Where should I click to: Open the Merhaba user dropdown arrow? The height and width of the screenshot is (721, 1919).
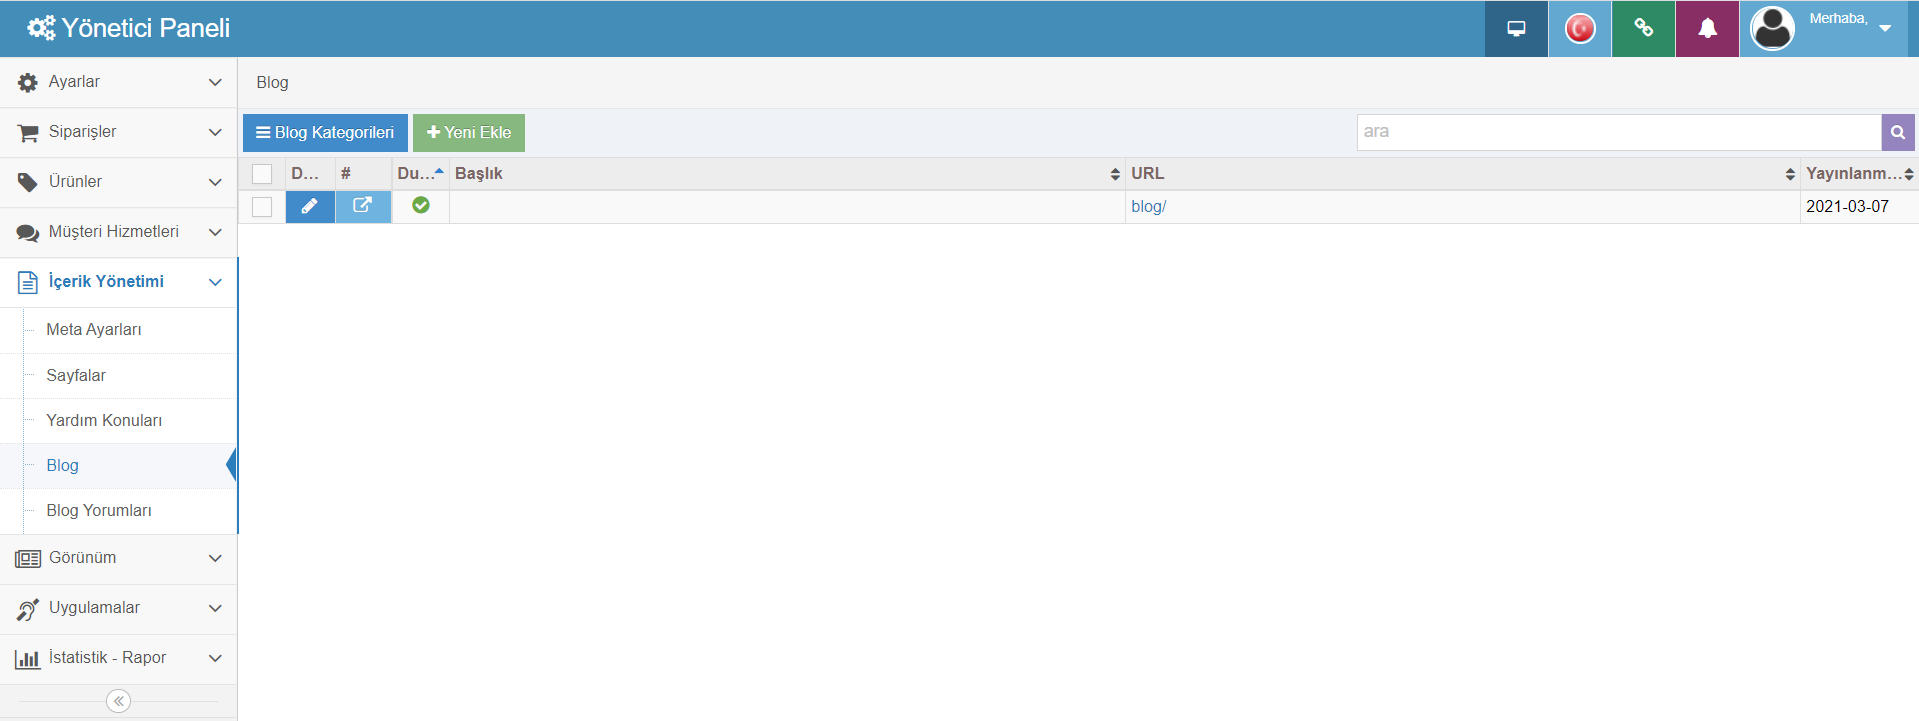1885,28
